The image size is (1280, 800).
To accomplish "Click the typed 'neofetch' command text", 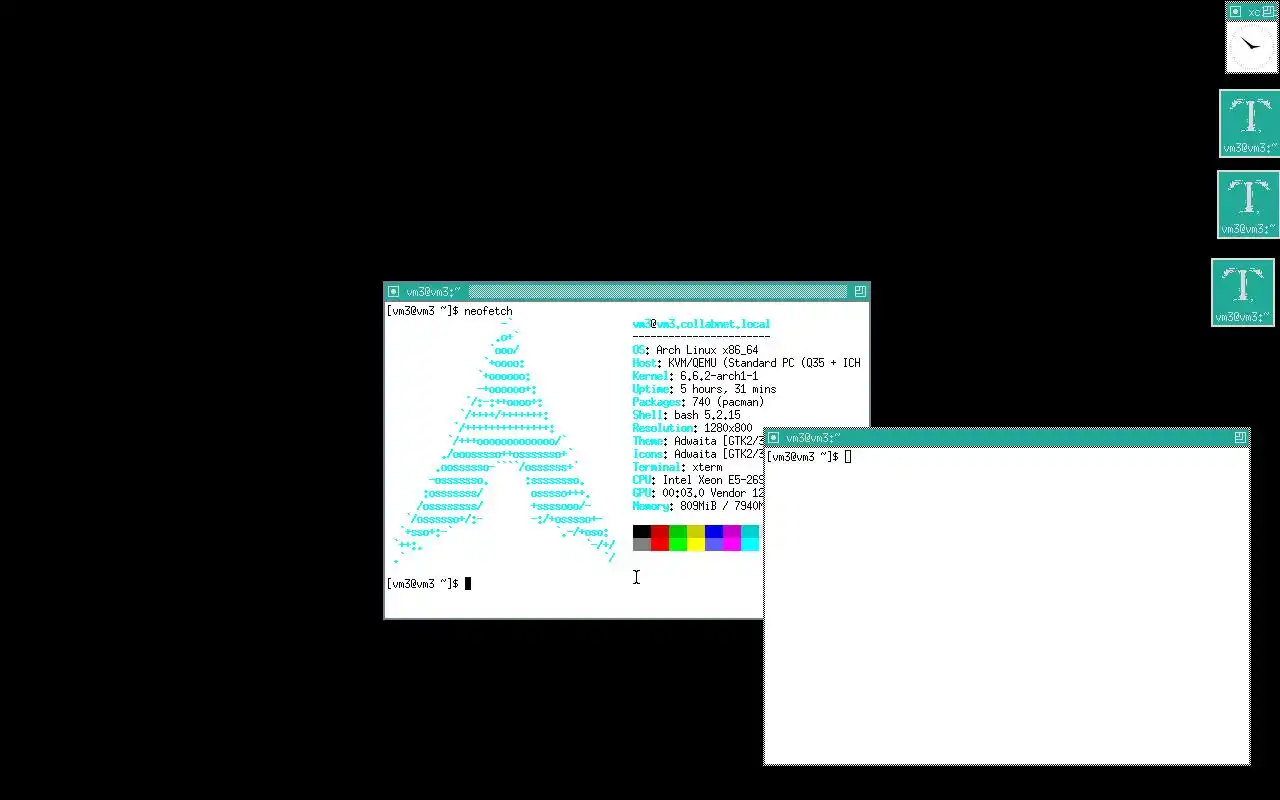I will tap(488, 311).
